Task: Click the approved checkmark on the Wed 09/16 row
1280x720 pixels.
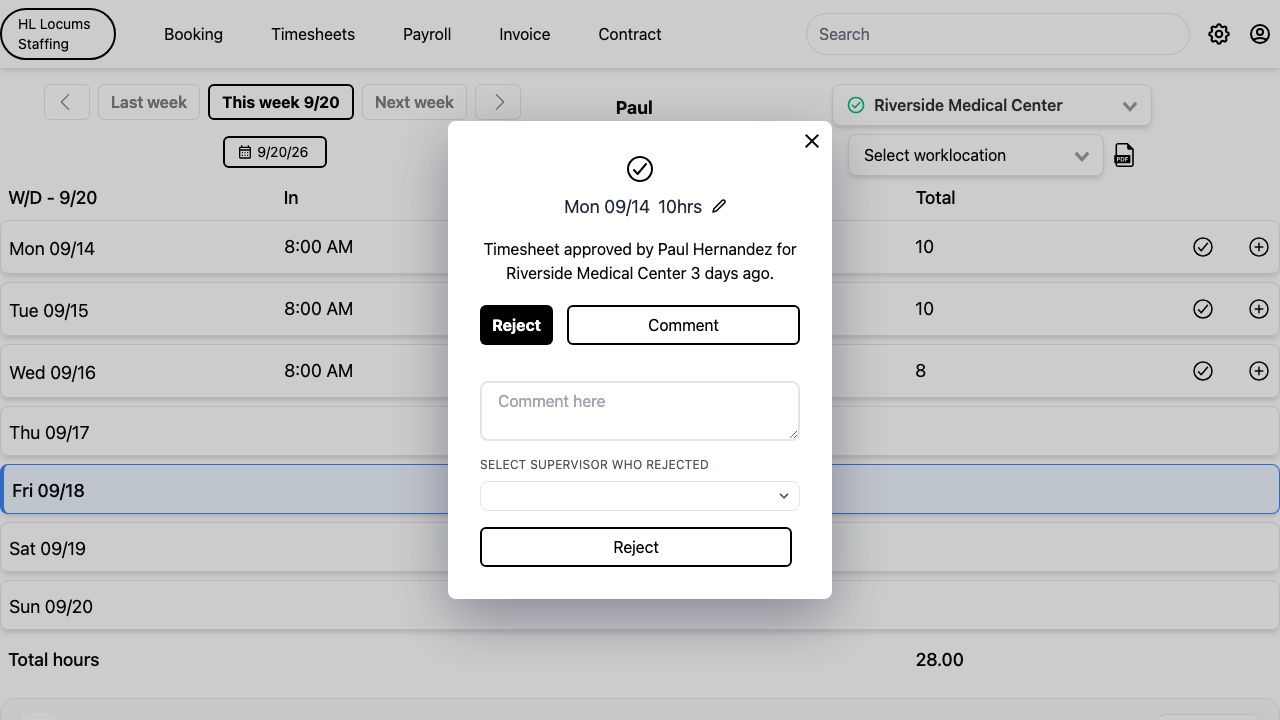Action: coord(1203,371)
